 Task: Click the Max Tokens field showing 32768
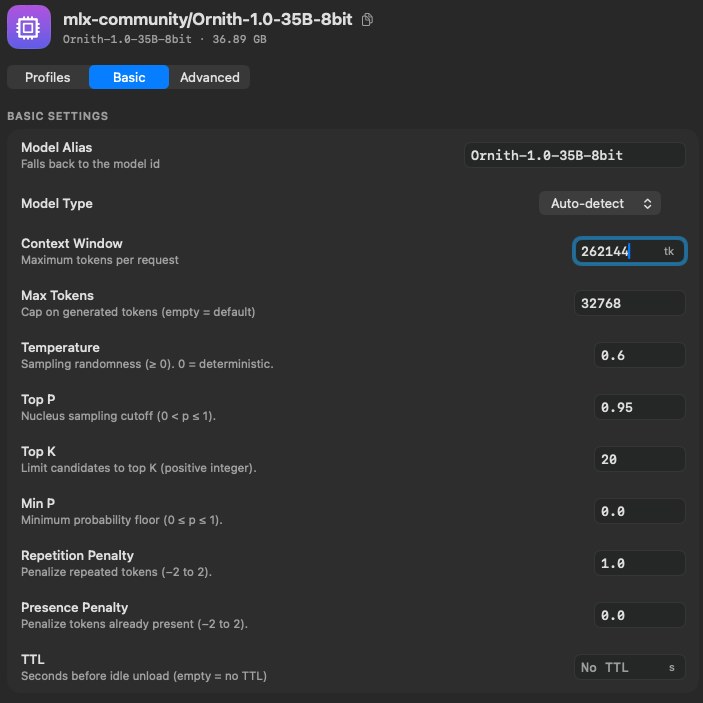pyautogui.click(x=629, y=304)
